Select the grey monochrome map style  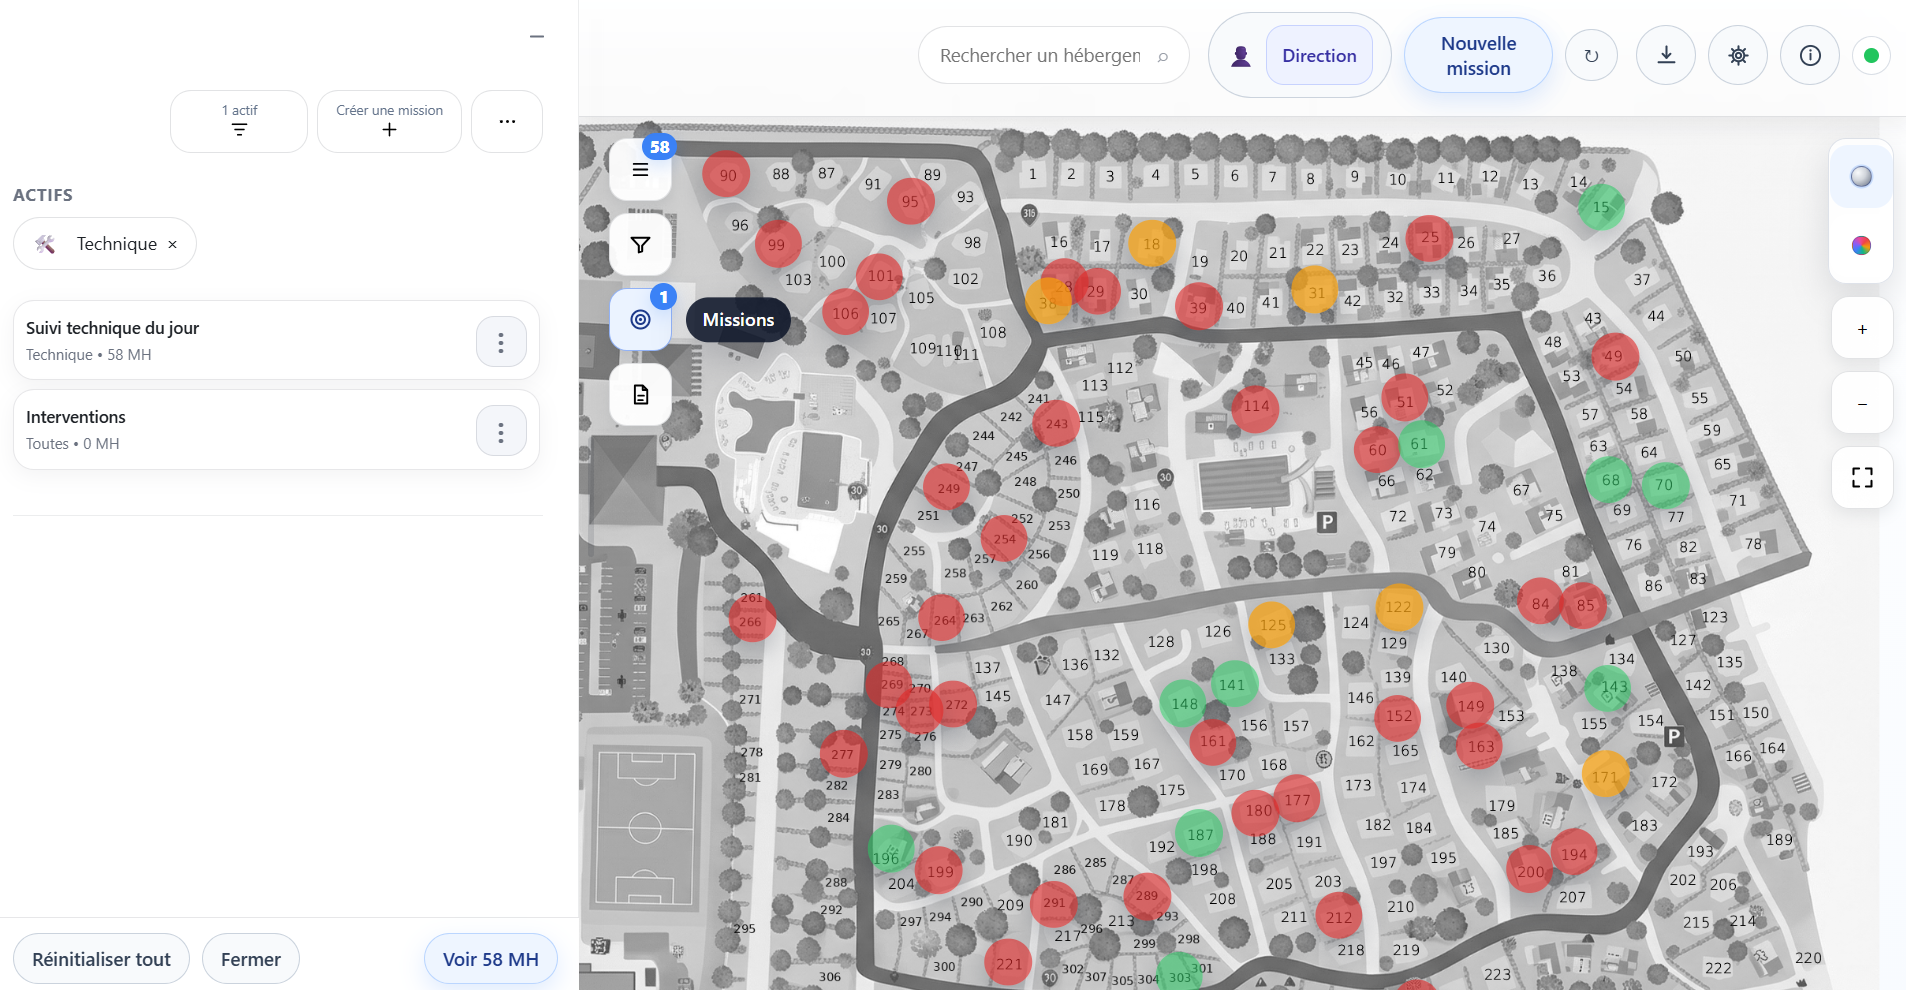[x=1861, y=176]
